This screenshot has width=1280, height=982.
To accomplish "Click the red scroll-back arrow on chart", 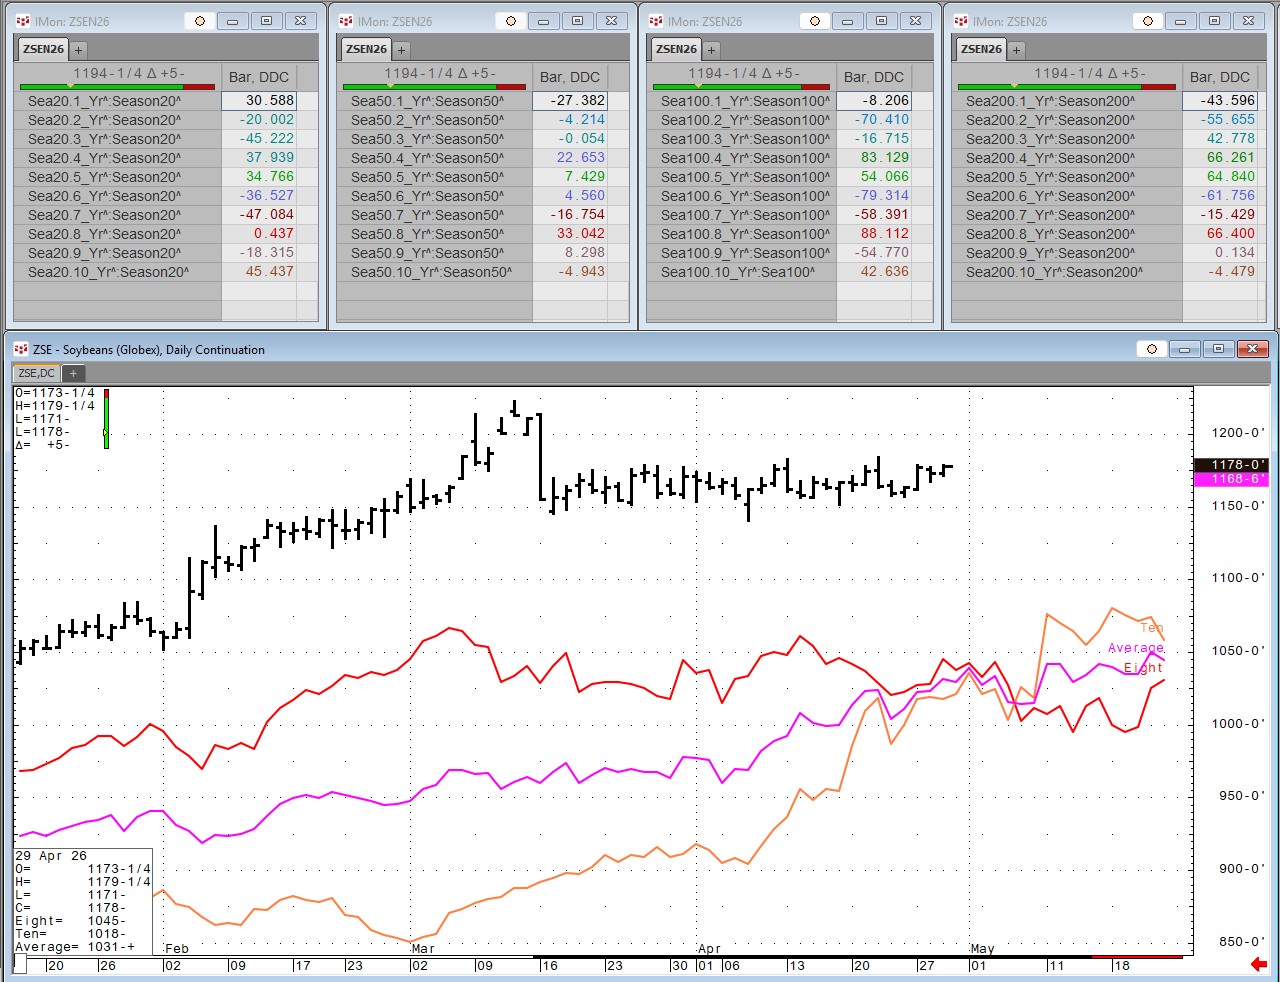I will (1259, 964).
